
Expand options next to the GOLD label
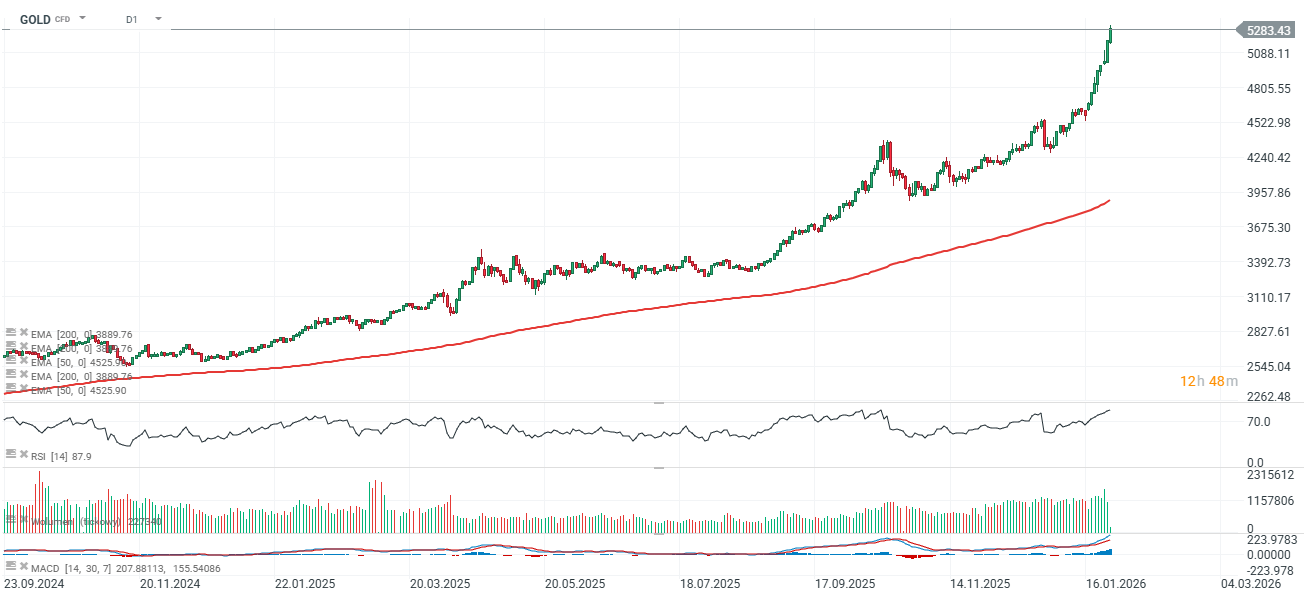(x=82, y=18)
